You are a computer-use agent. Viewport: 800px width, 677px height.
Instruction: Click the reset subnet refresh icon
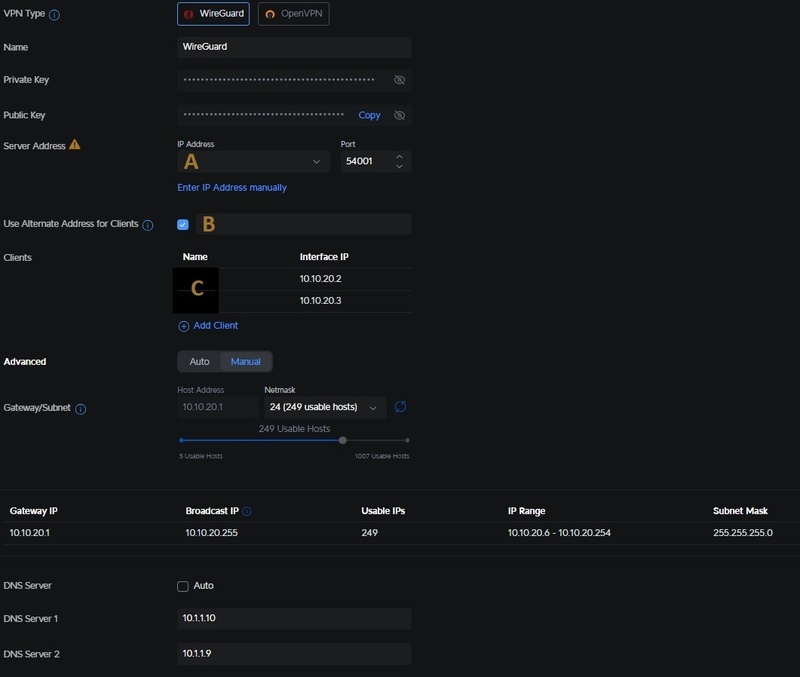[401, 407]
